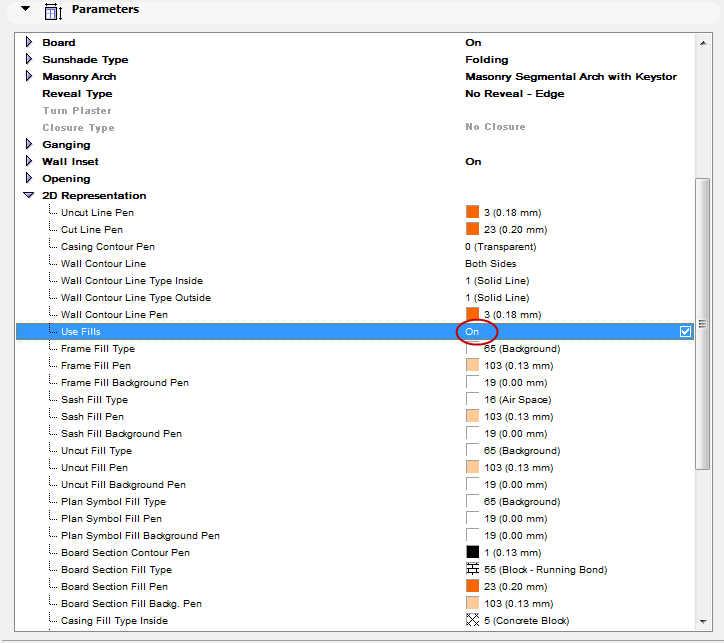Select the Wall Contour Line parameter
This screenshot has height=643, width=724.
click(x=103, y=264)
